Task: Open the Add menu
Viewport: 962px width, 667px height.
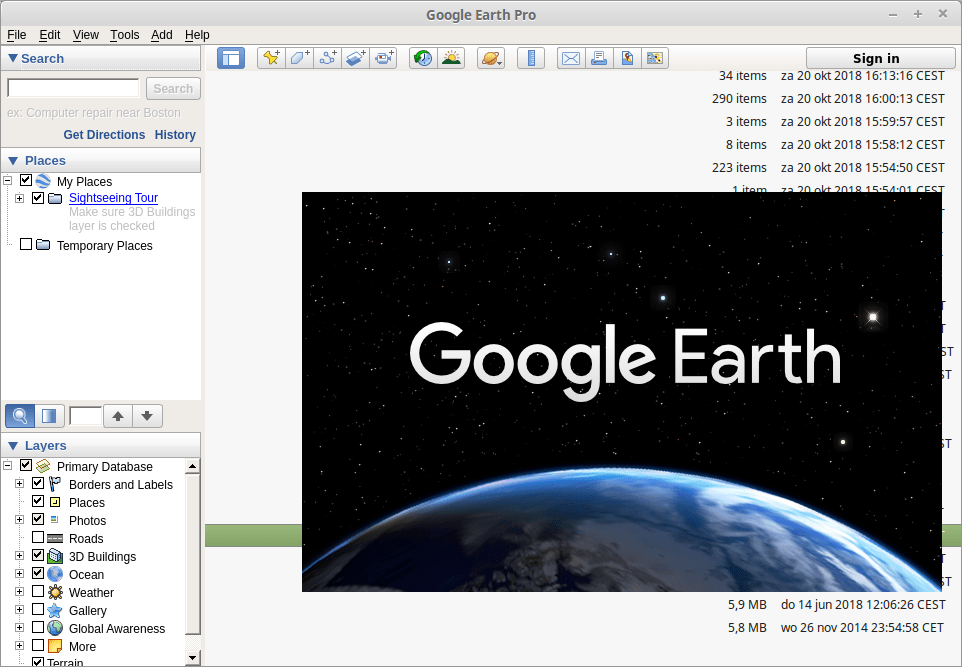Action: 162,35
